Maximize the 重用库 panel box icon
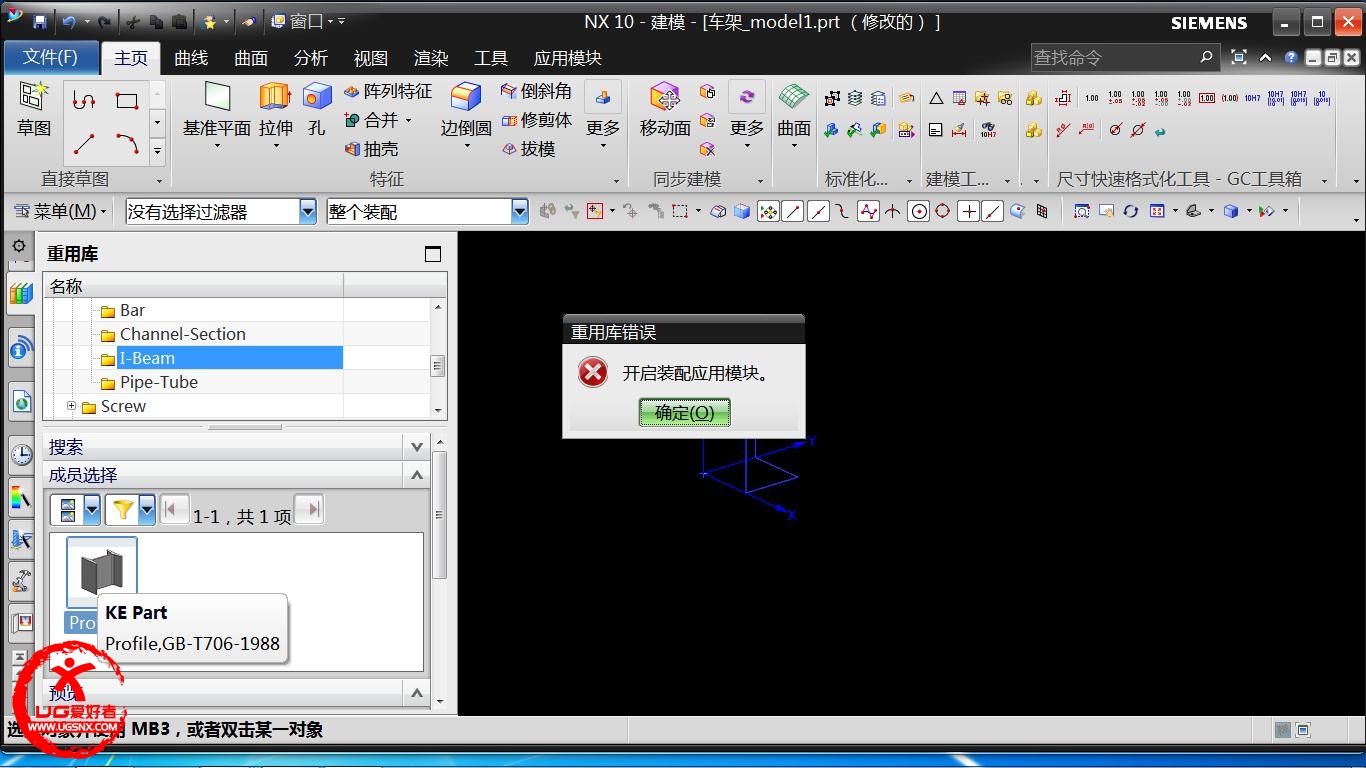This screenshot has height=768, width=1366. click(433, 254)
